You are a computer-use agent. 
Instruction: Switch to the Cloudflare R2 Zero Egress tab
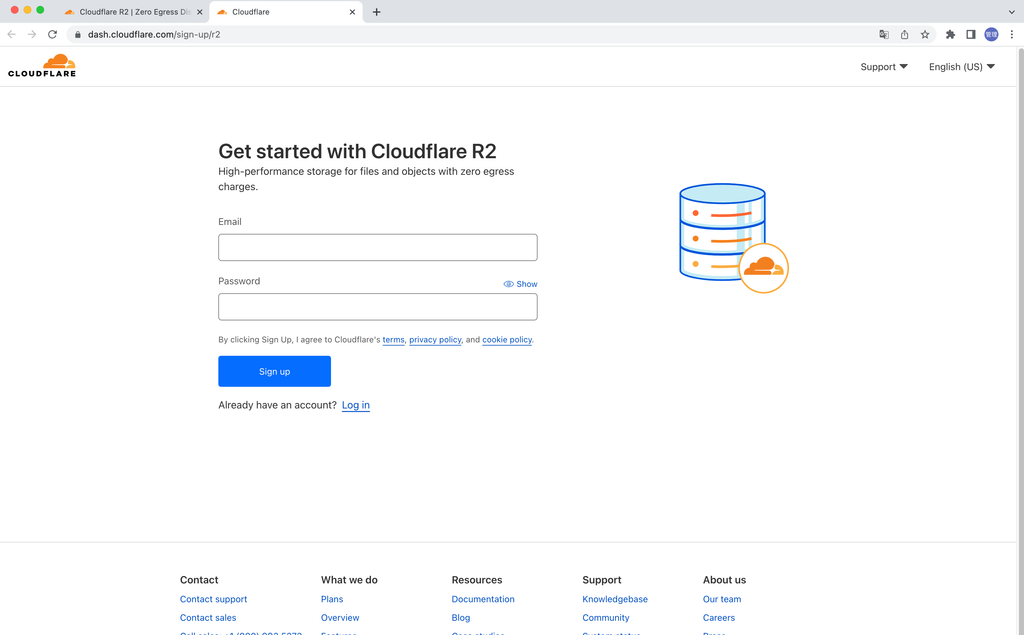pos(130,12)
